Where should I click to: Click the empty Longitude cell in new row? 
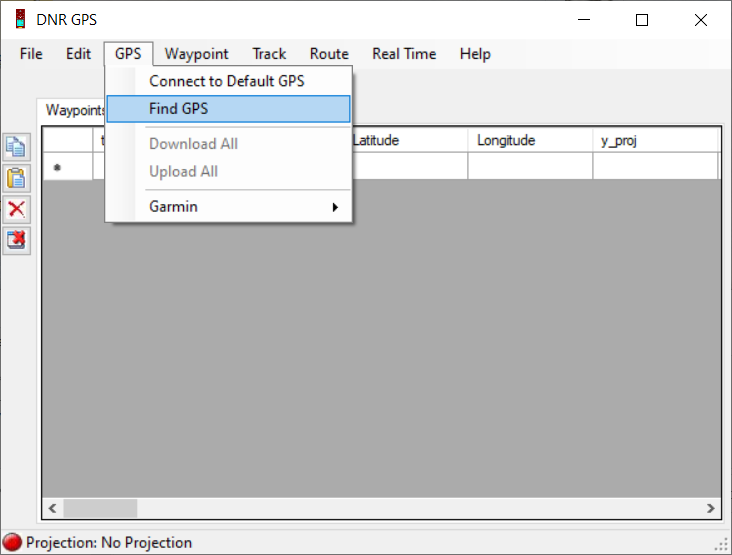[530, 166]
